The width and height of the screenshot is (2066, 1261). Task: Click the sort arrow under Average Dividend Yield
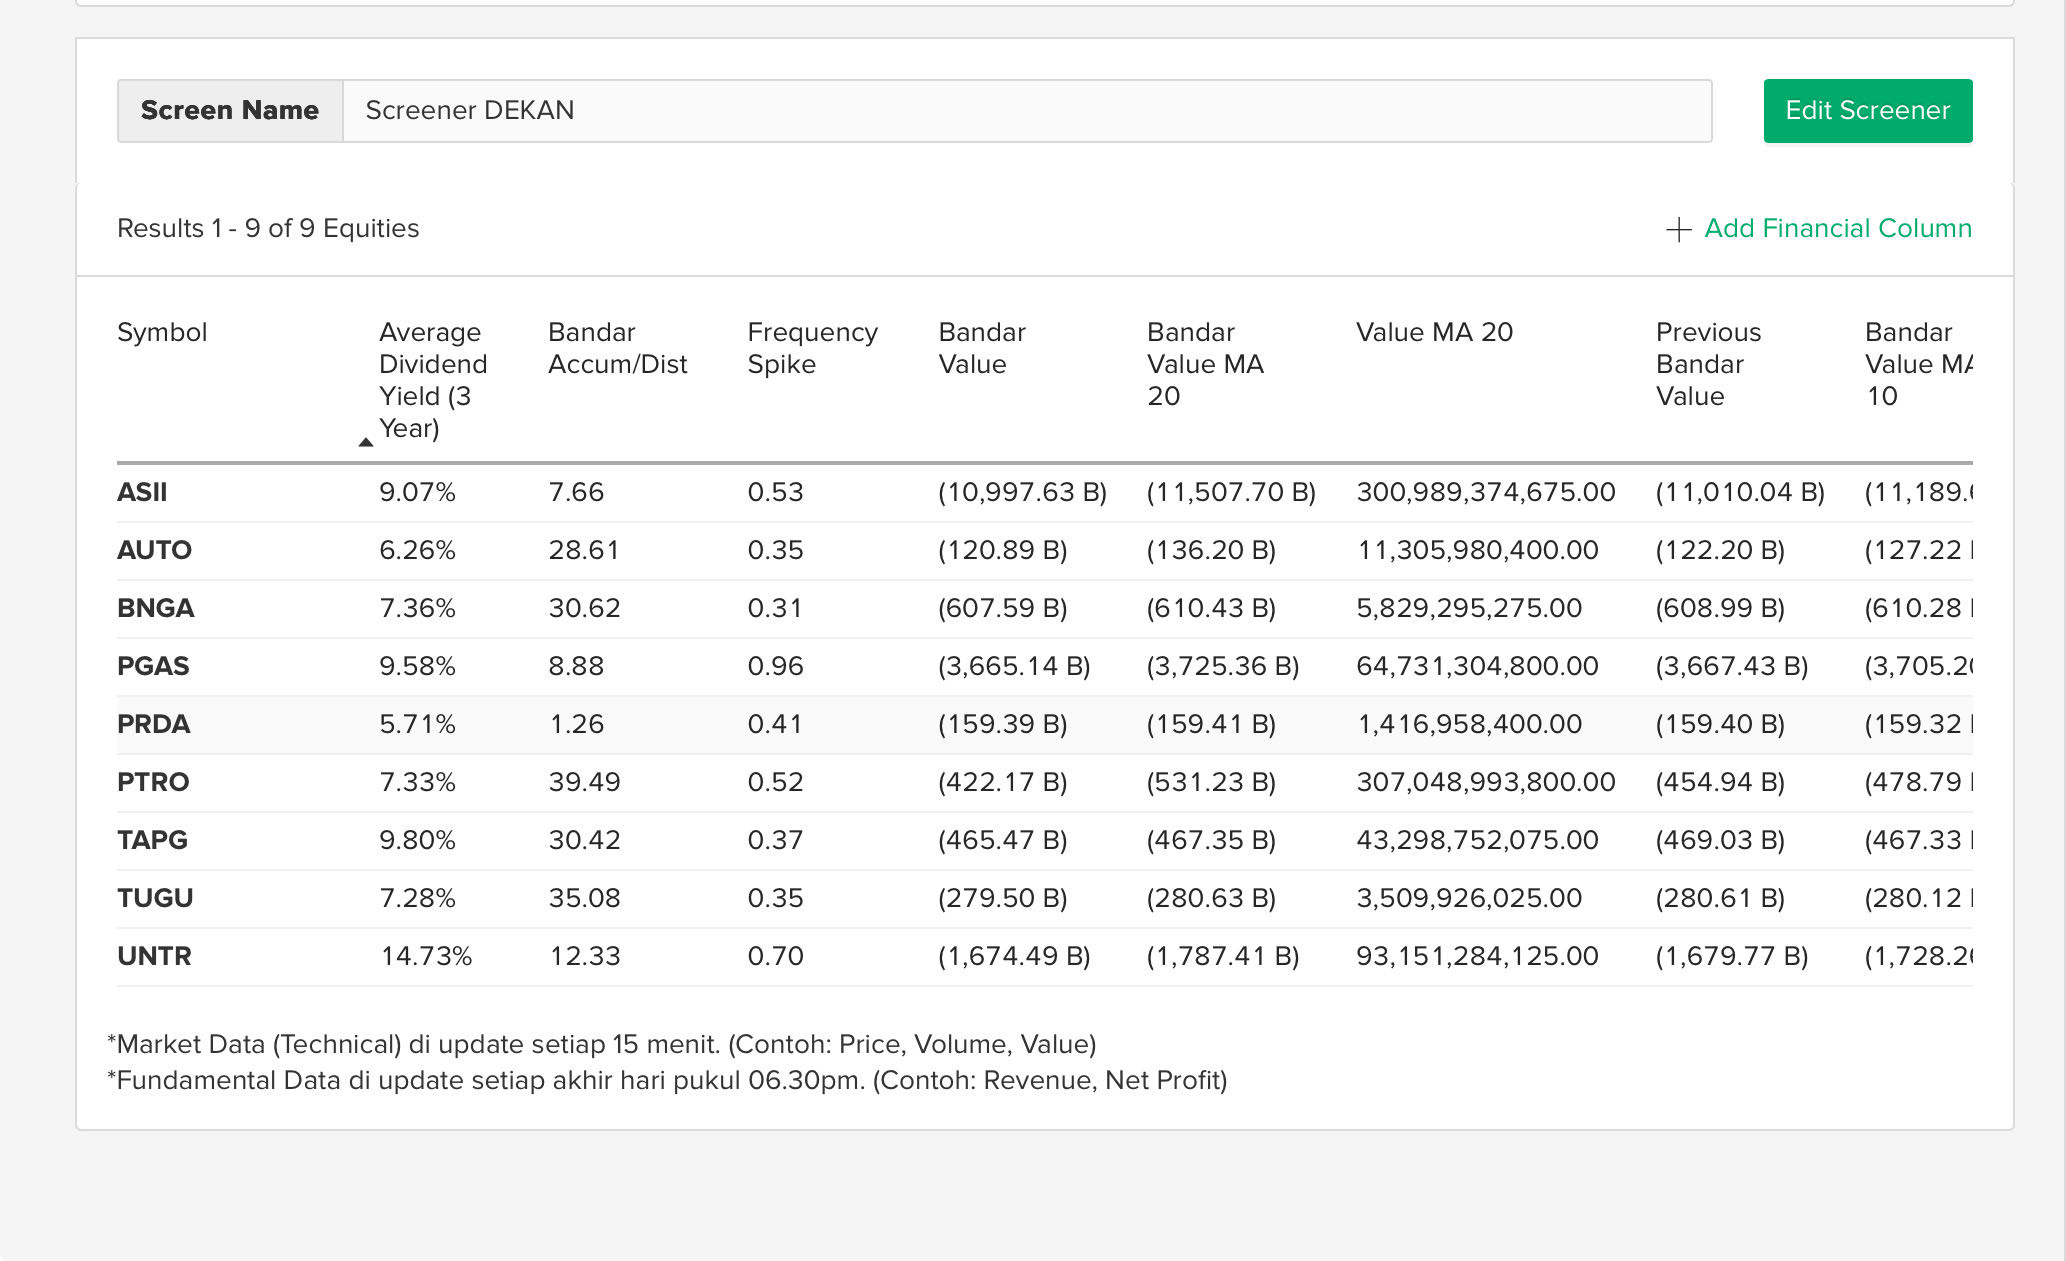366,442
